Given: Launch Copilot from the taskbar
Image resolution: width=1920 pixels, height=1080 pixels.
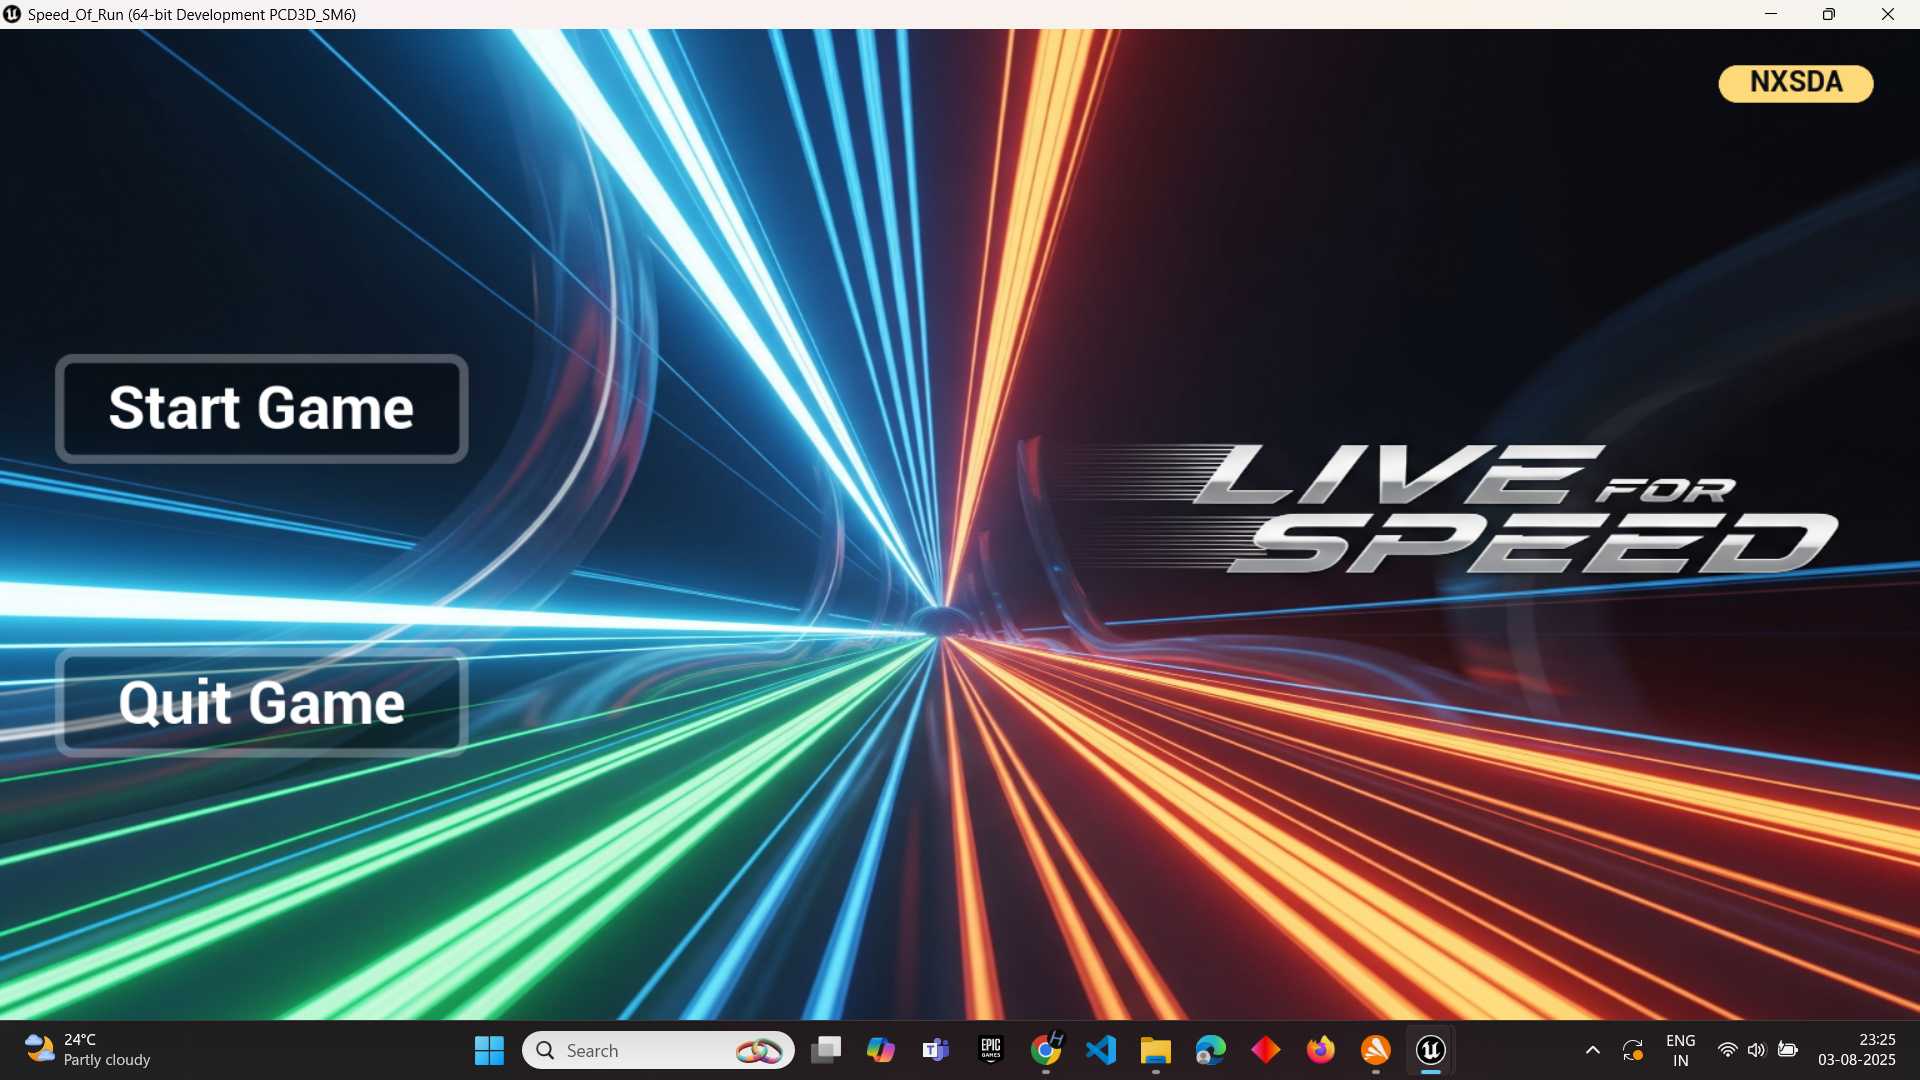Looking at the screenshot, I should pyautogui.click(x=881, y=1050).
